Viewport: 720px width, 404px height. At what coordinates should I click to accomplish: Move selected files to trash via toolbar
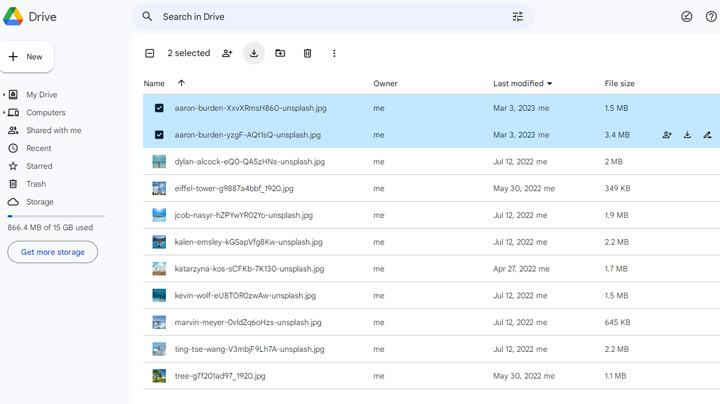pos(307,53)
